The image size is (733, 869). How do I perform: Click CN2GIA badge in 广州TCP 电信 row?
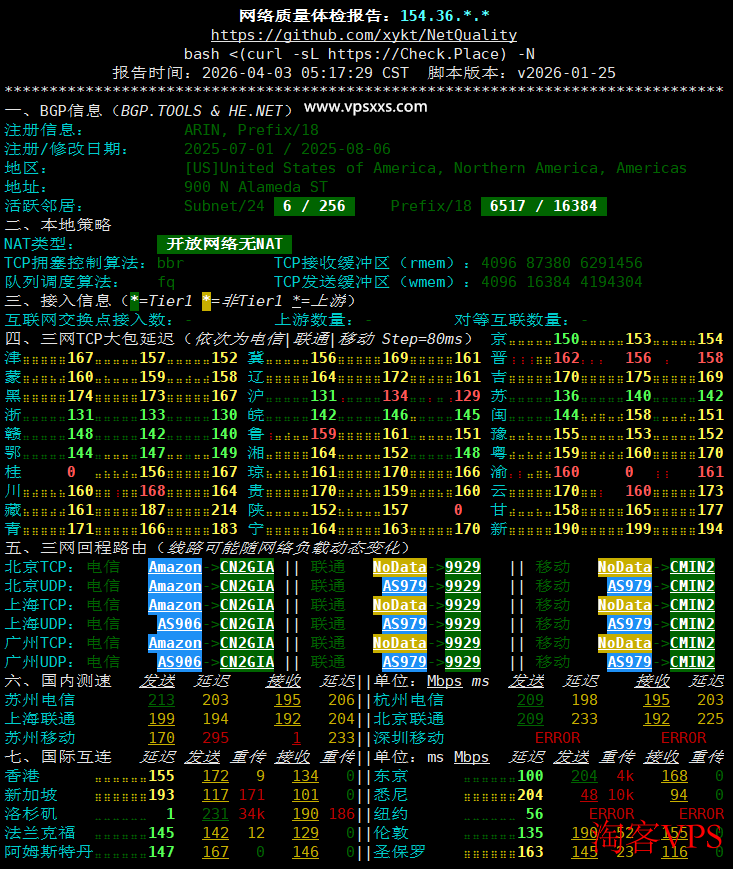(x=247, y=643)
